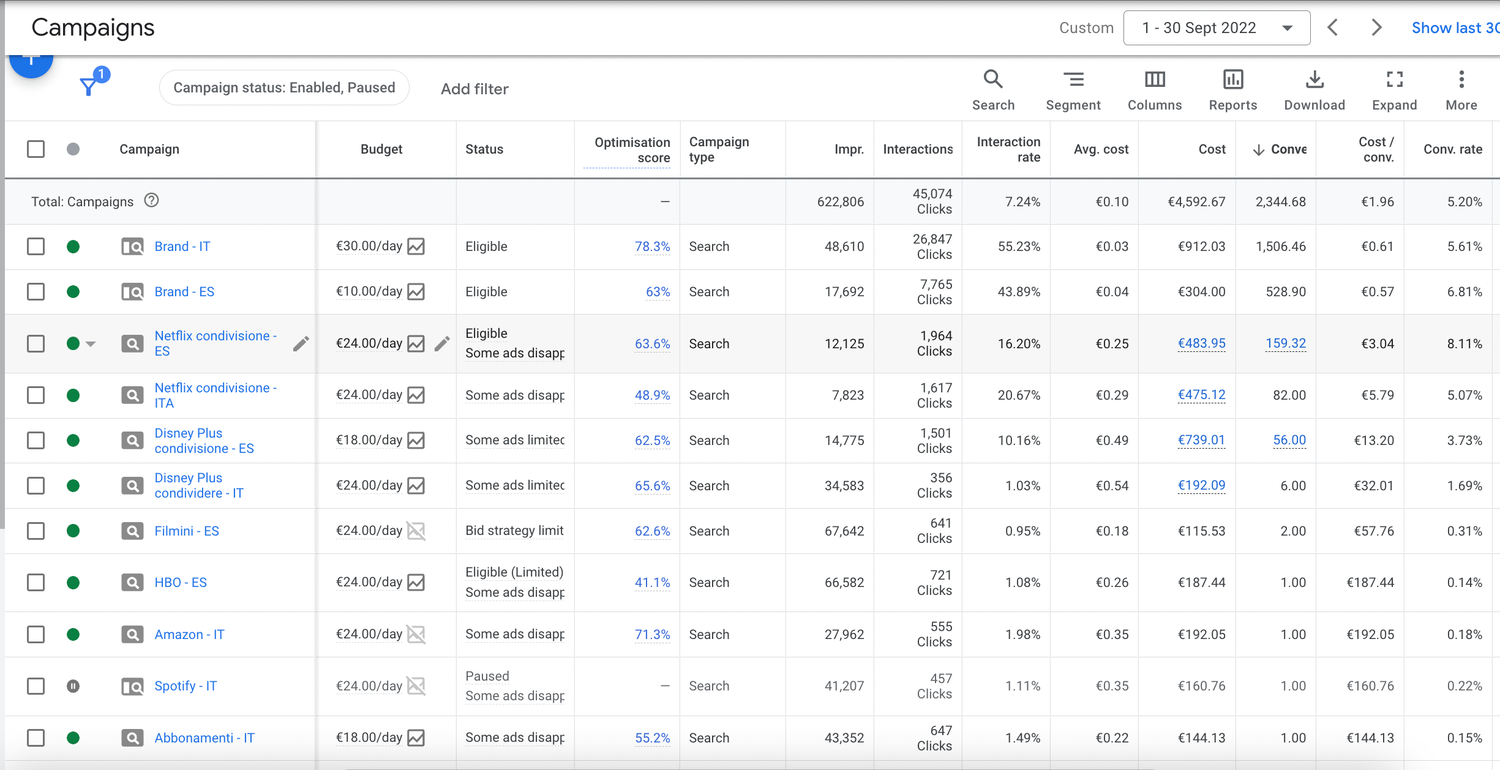Screen dimensions: 1500x770
Task: Go to previous date range
Action: tap(1333, 28)
